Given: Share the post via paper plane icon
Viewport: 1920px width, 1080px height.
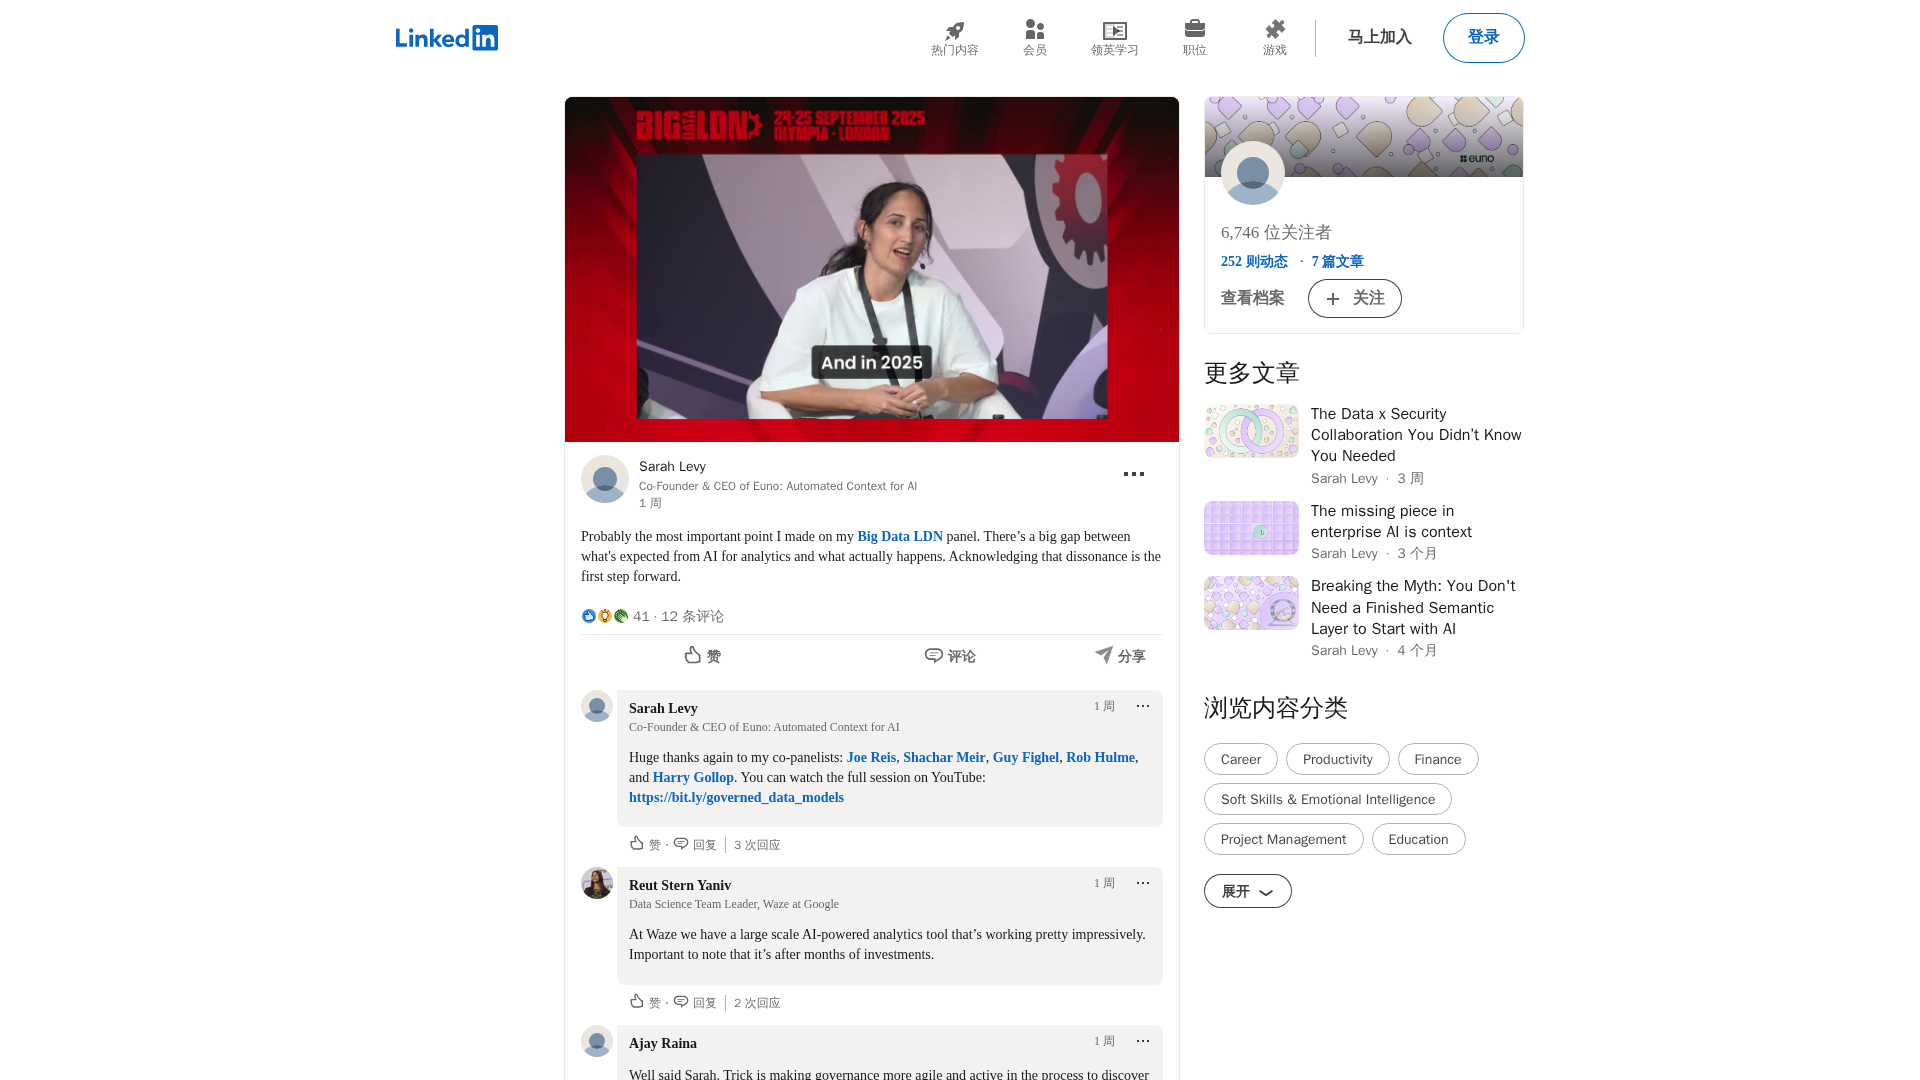Looking at the screenshot, I should (1119, 656).
